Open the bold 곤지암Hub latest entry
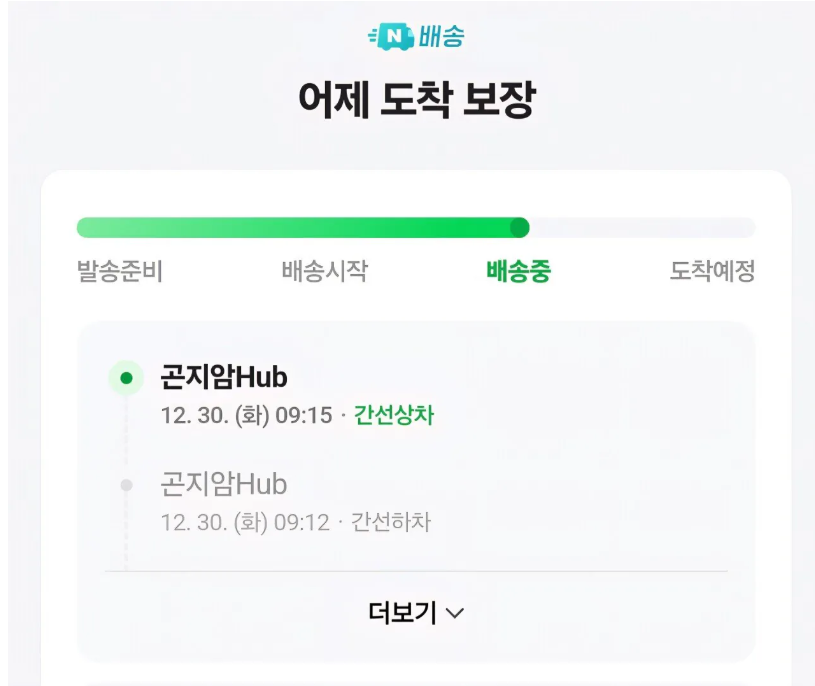This screenshot has height=686, width=815. 224,377
